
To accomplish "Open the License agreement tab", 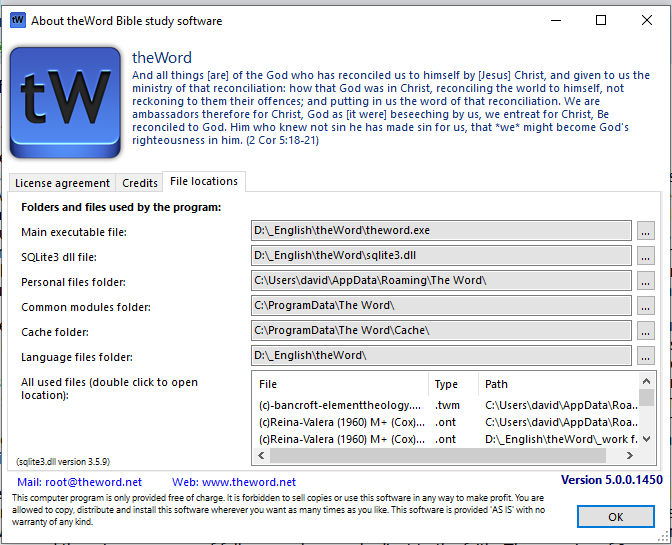I will pos(62,183).
